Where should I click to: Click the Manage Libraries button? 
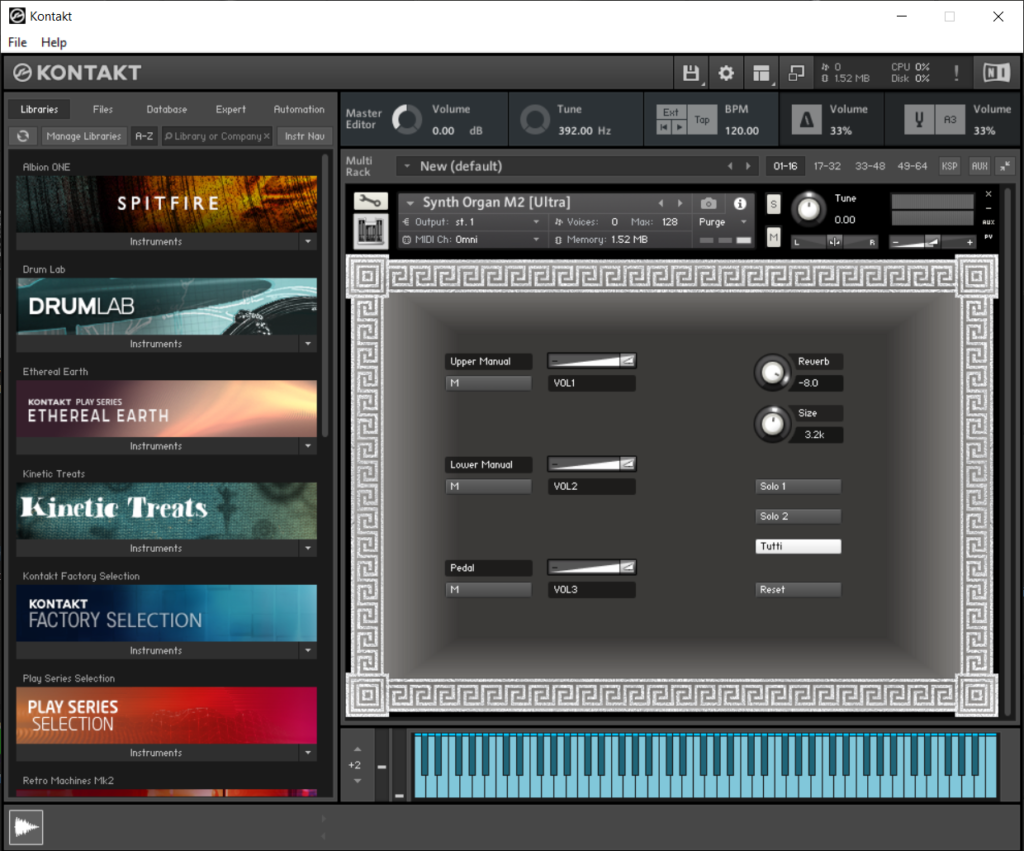[x=84, y=136]
